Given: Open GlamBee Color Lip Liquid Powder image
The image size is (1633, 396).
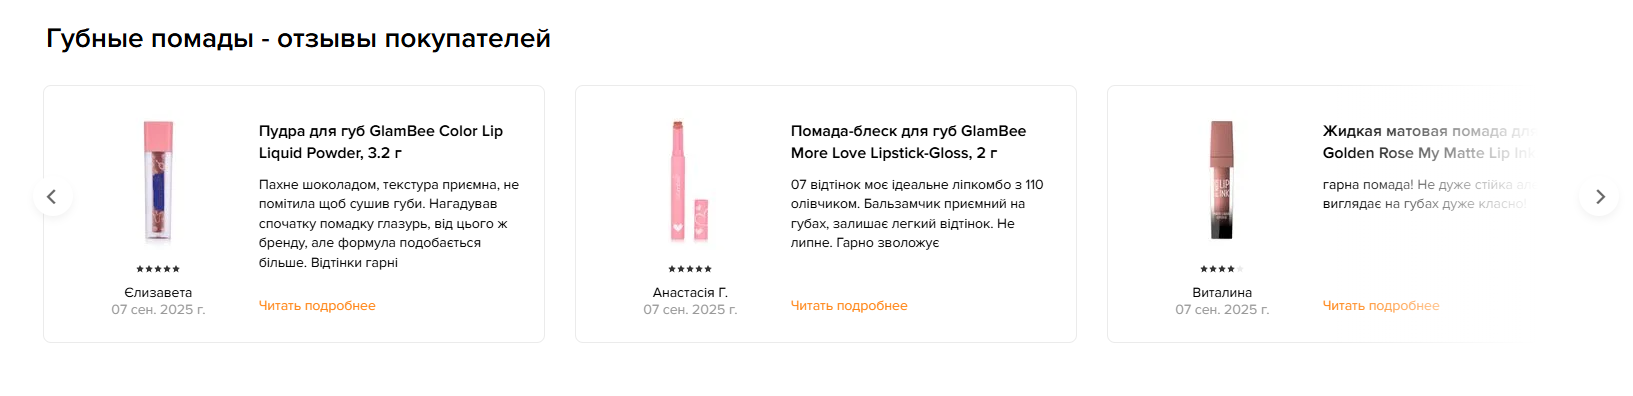Looking at the screenshot, I should click(158, 181).
